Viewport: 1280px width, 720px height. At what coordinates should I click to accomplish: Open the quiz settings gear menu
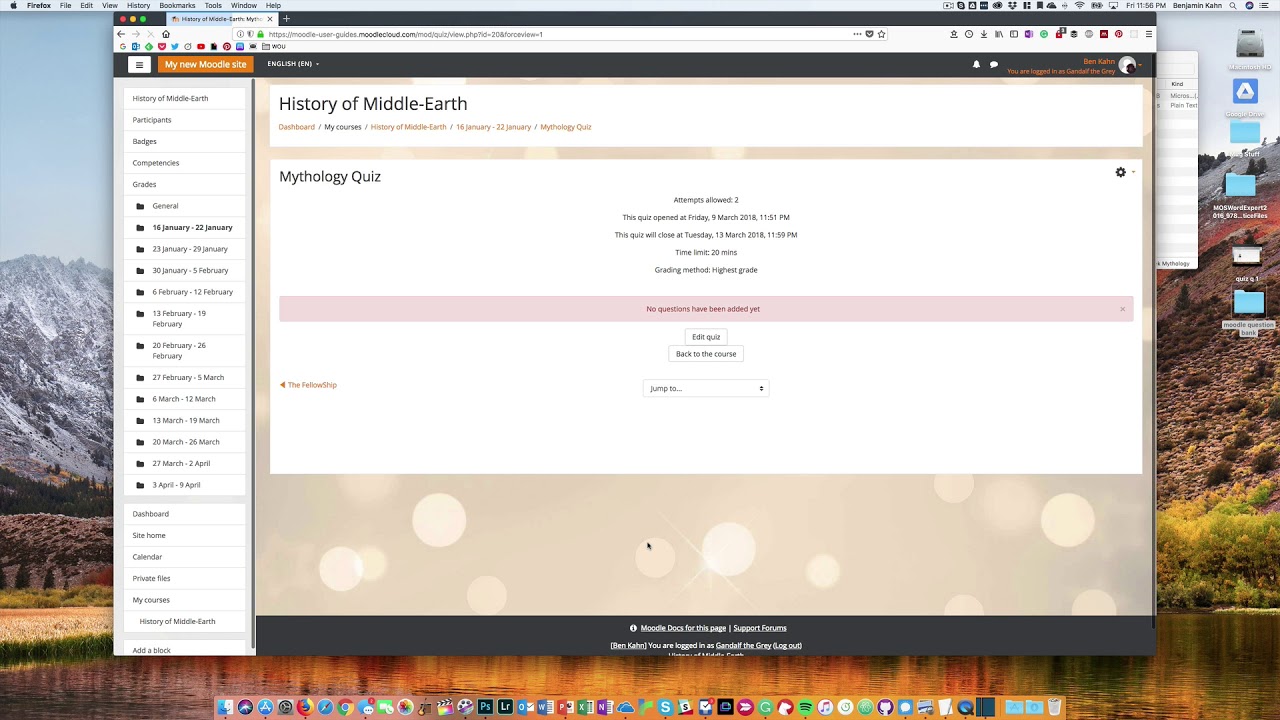(1121, 172)
